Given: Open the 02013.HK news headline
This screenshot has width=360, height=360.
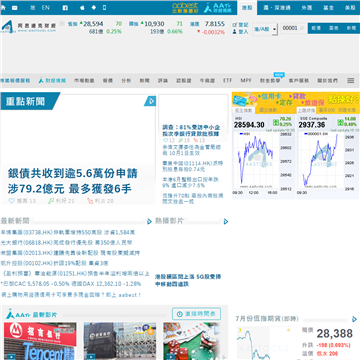Looking at the screenshot, I should click(x=70, y=253).
